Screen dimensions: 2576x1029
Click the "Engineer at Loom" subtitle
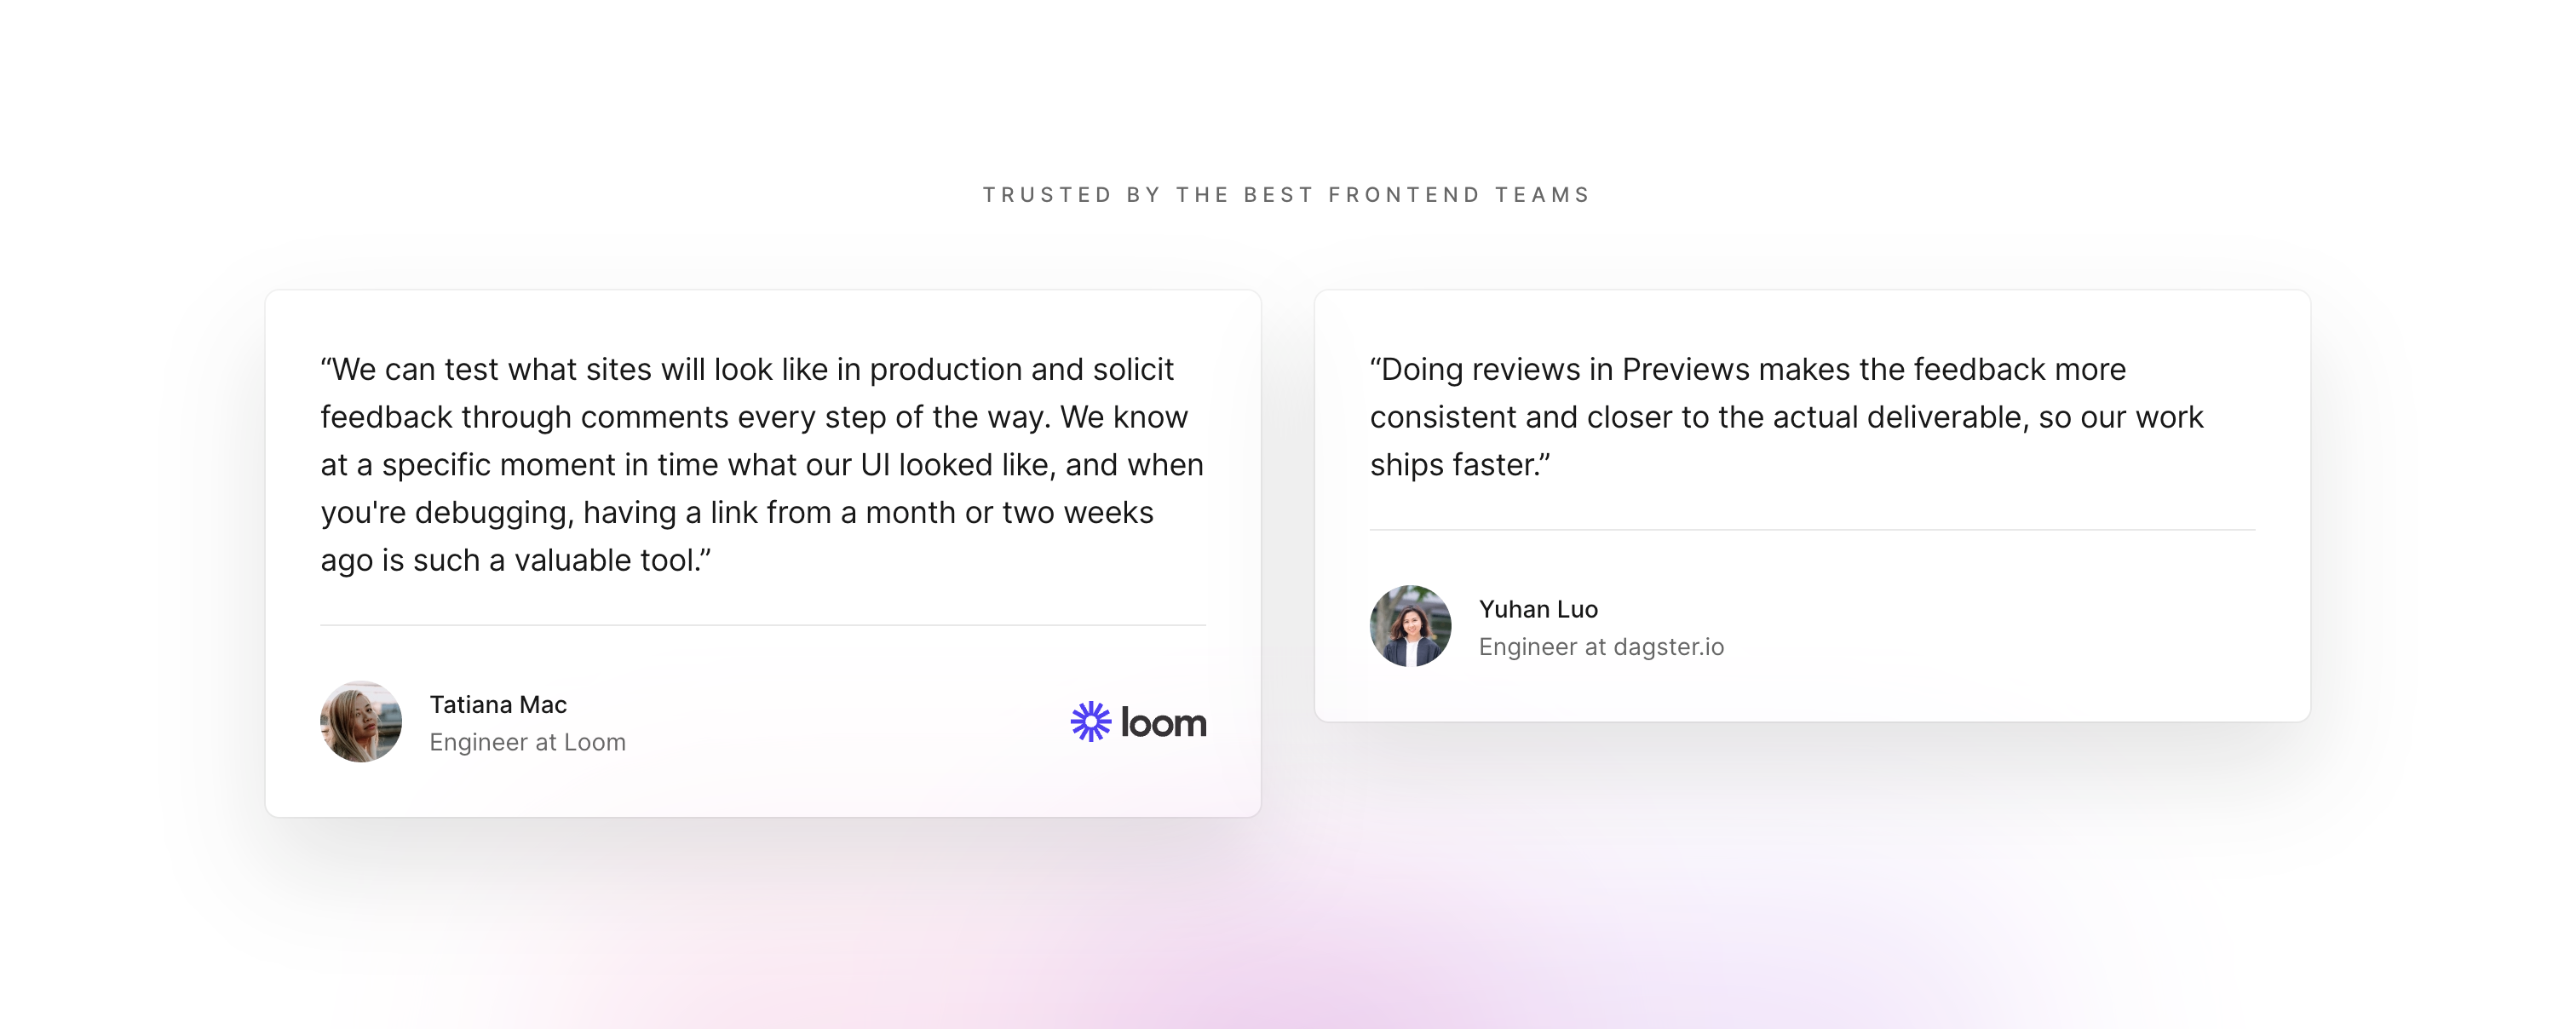click(527, 742)
